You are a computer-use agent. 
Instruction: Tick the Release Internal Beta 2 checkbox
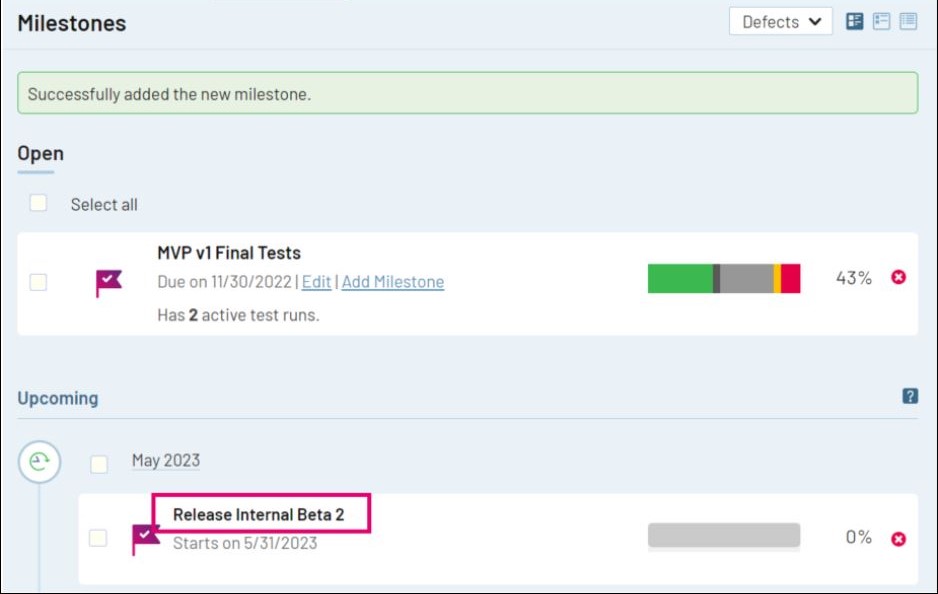98,538
